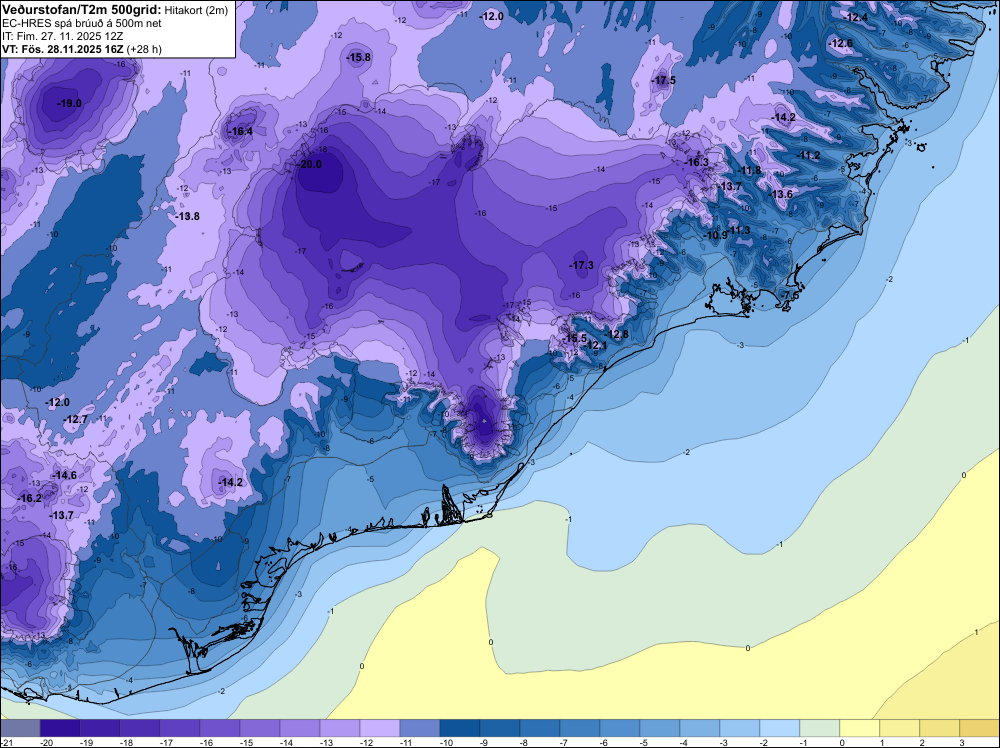Image resolution: width=1000 pixels, height=748 pixels.
Task: Click the legend number -18
Action: pyautogui.click(x=126, y=742)
